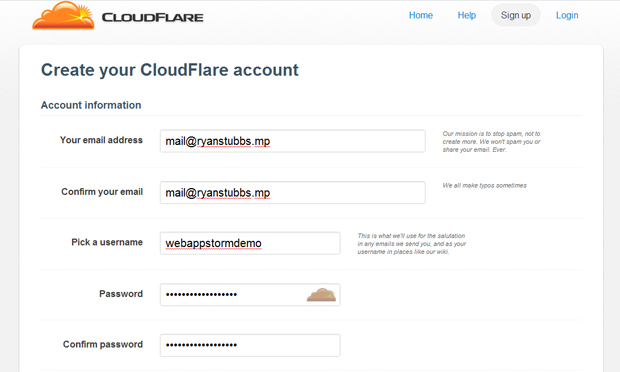This screenshot has width=620, height=372.
Task: Click the 'We all make typos sometimes' hint
Action: click(484, 185)
